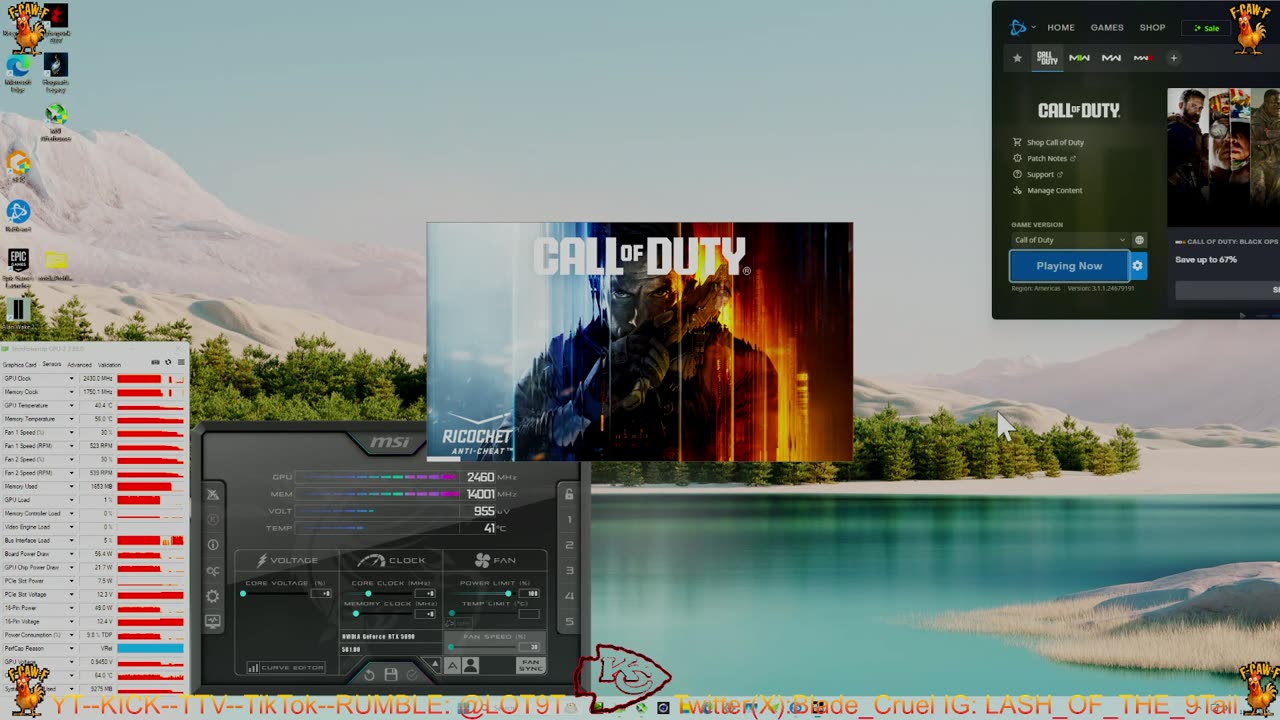Click the add game plus icon

pyautogui.click(x=1174, y=58)
